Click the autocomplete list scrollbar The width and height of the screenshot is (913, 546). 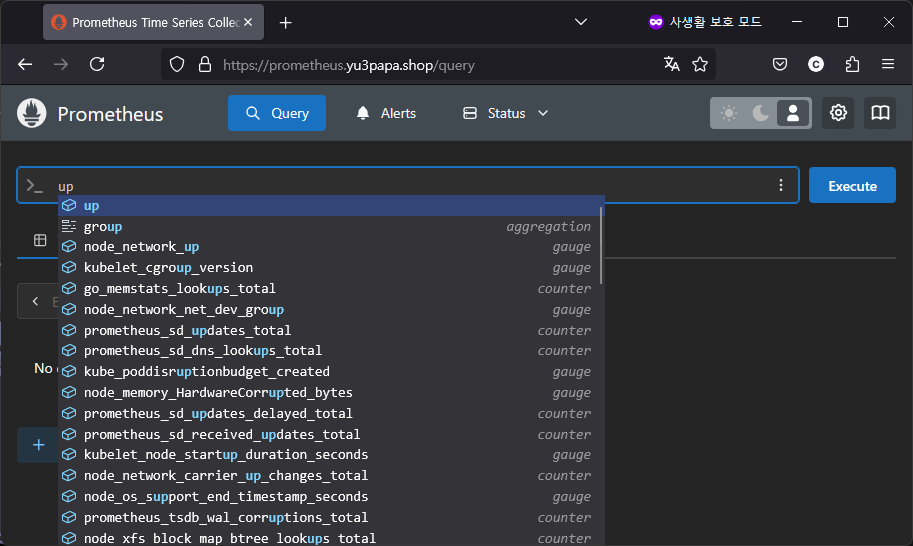(600, 245)
